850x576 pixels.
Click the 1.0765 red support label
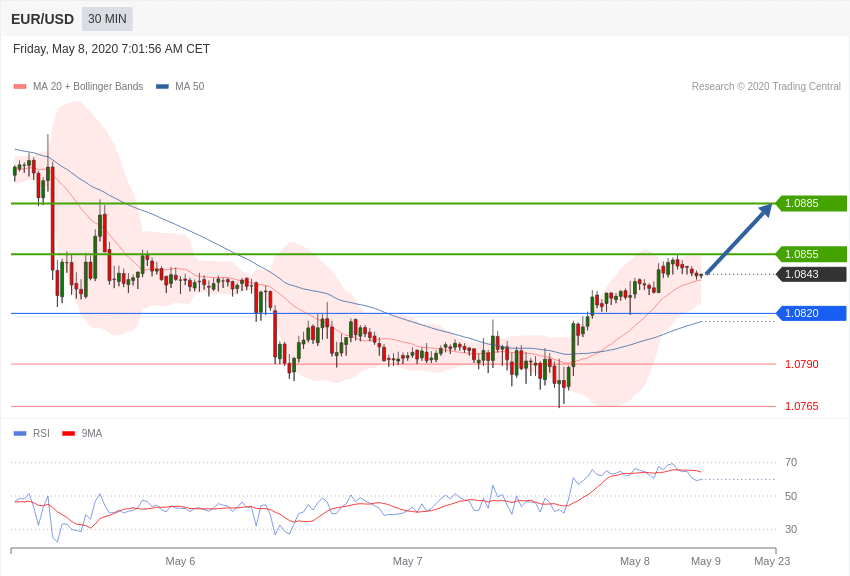(x=802, y=406)
